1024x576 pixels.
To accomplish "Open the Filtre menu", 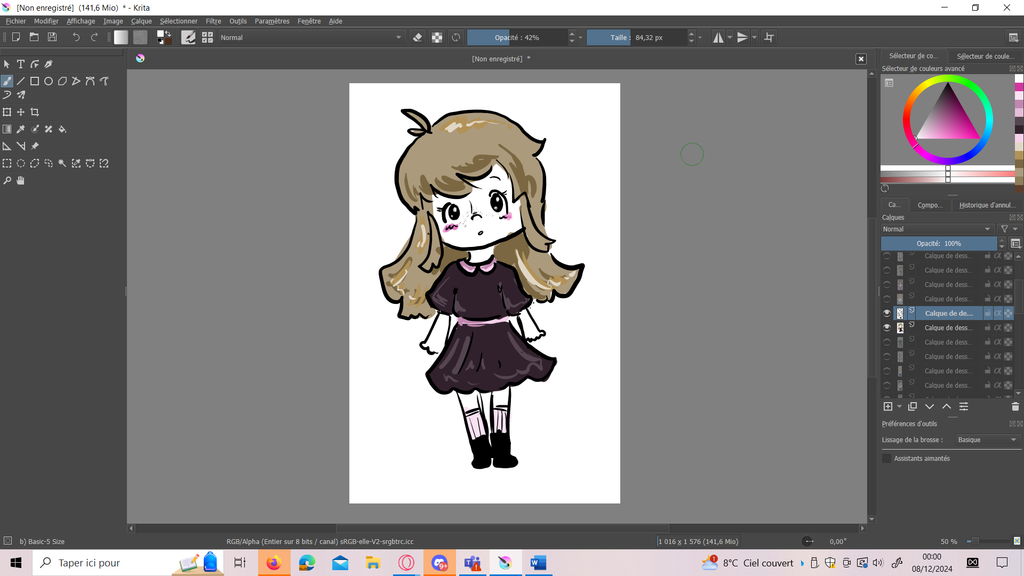I will point(213,20).
